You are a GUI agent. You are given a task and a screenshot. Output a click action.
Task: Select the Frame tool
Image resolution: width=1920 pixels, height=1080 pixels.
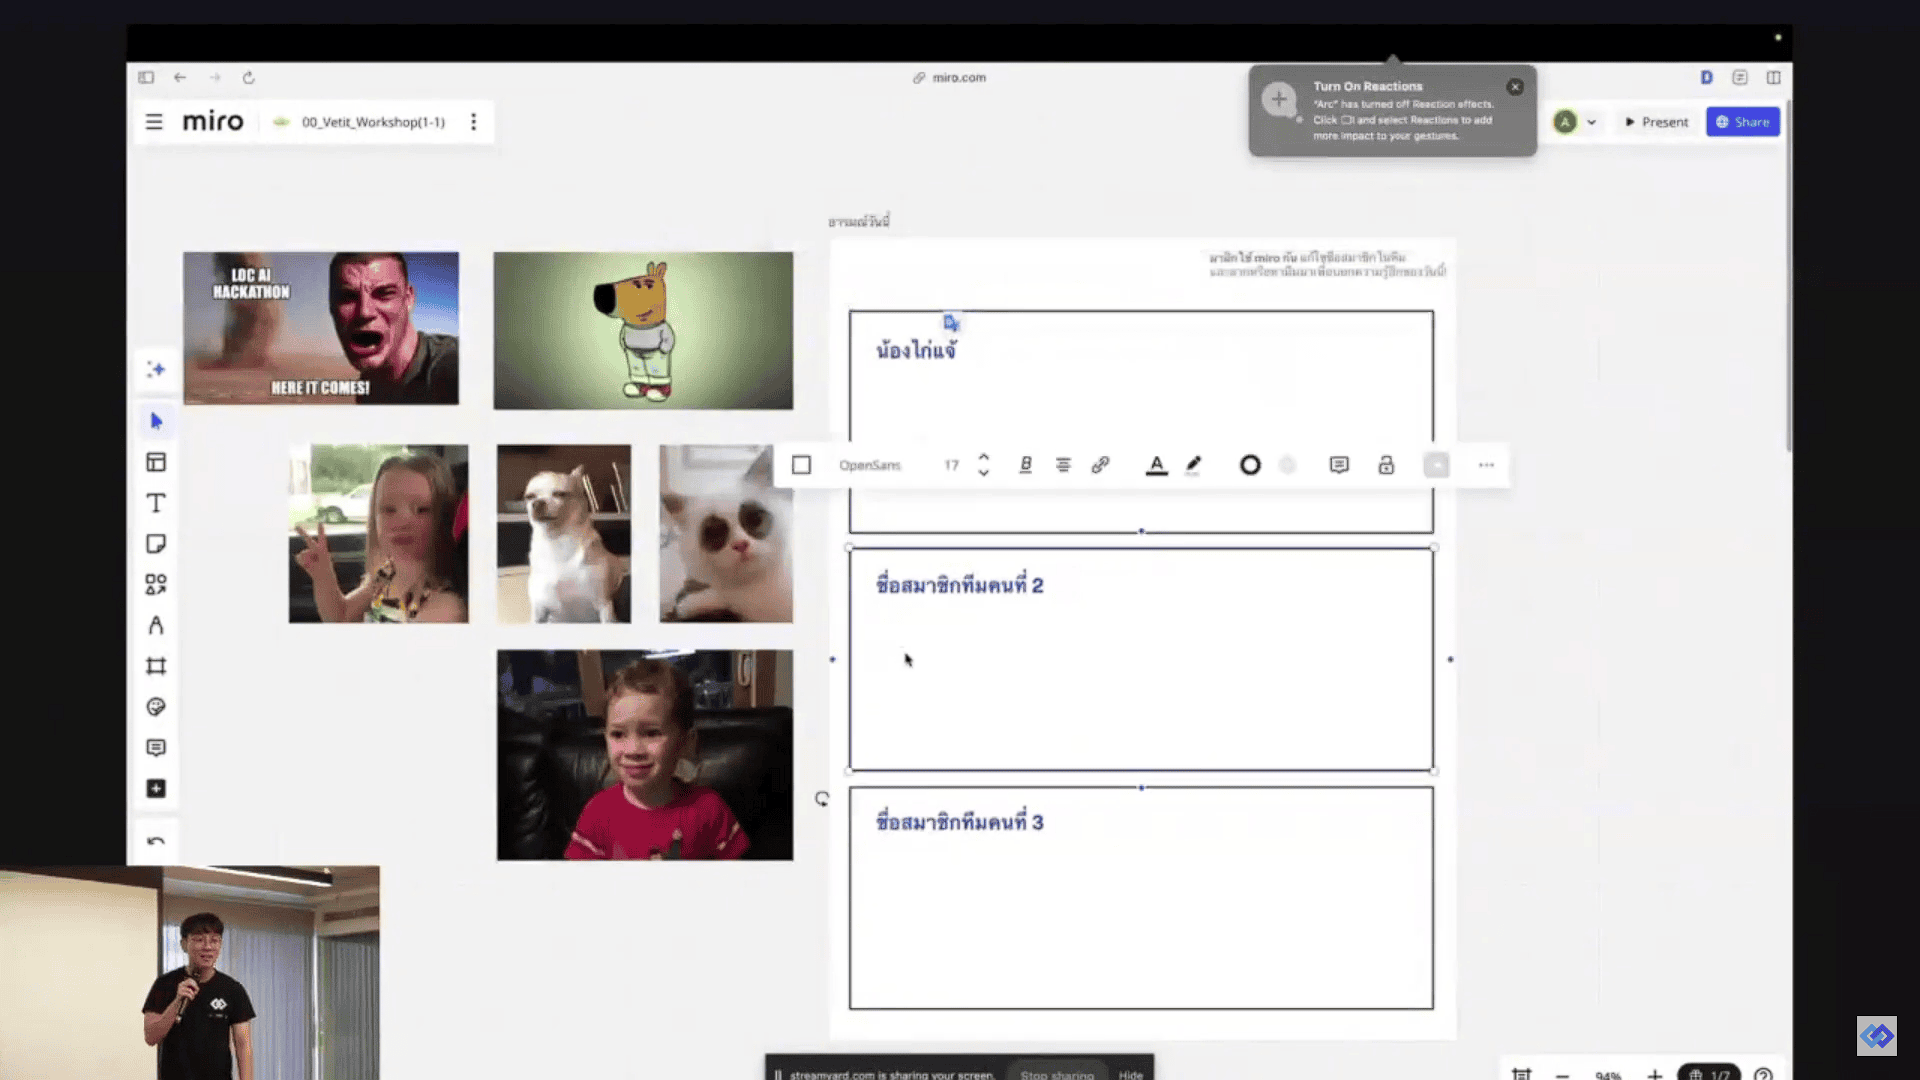point(156,666)
